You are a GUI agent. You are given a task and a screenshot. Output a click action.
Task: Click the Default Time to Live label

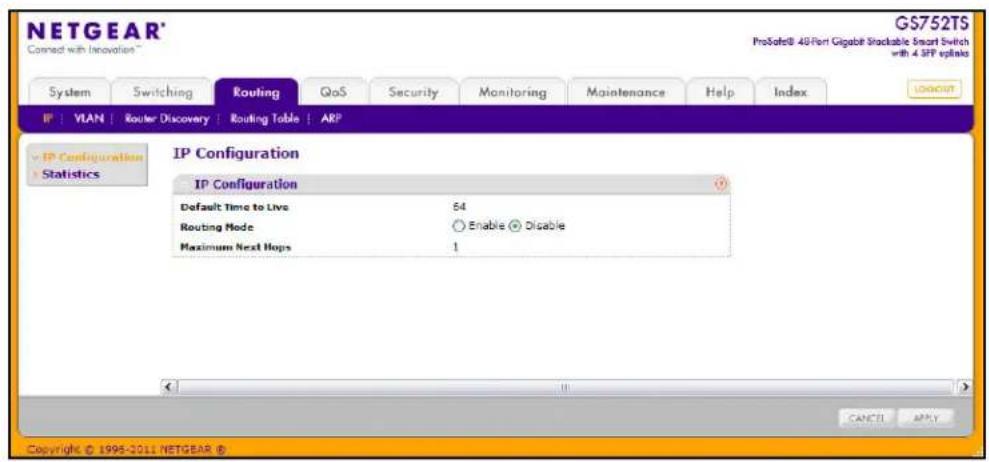pos(235,207)
